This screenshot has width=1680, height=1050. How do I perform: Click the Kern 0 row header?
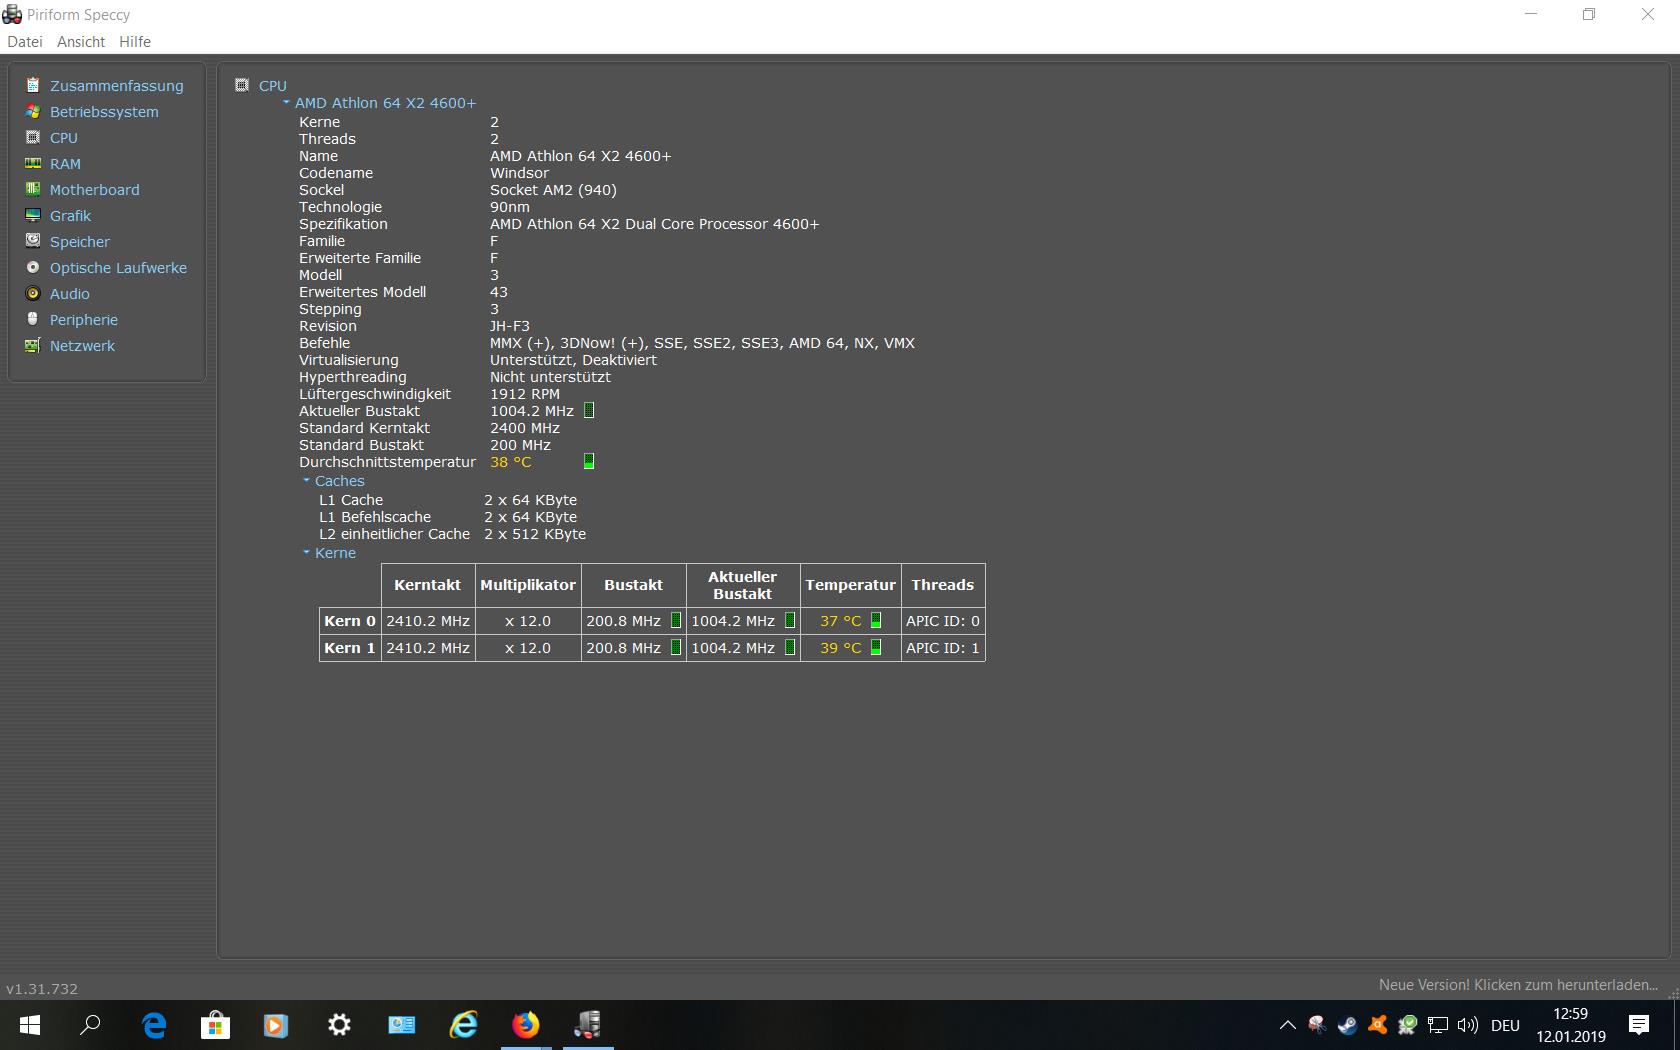click(350, 621)
